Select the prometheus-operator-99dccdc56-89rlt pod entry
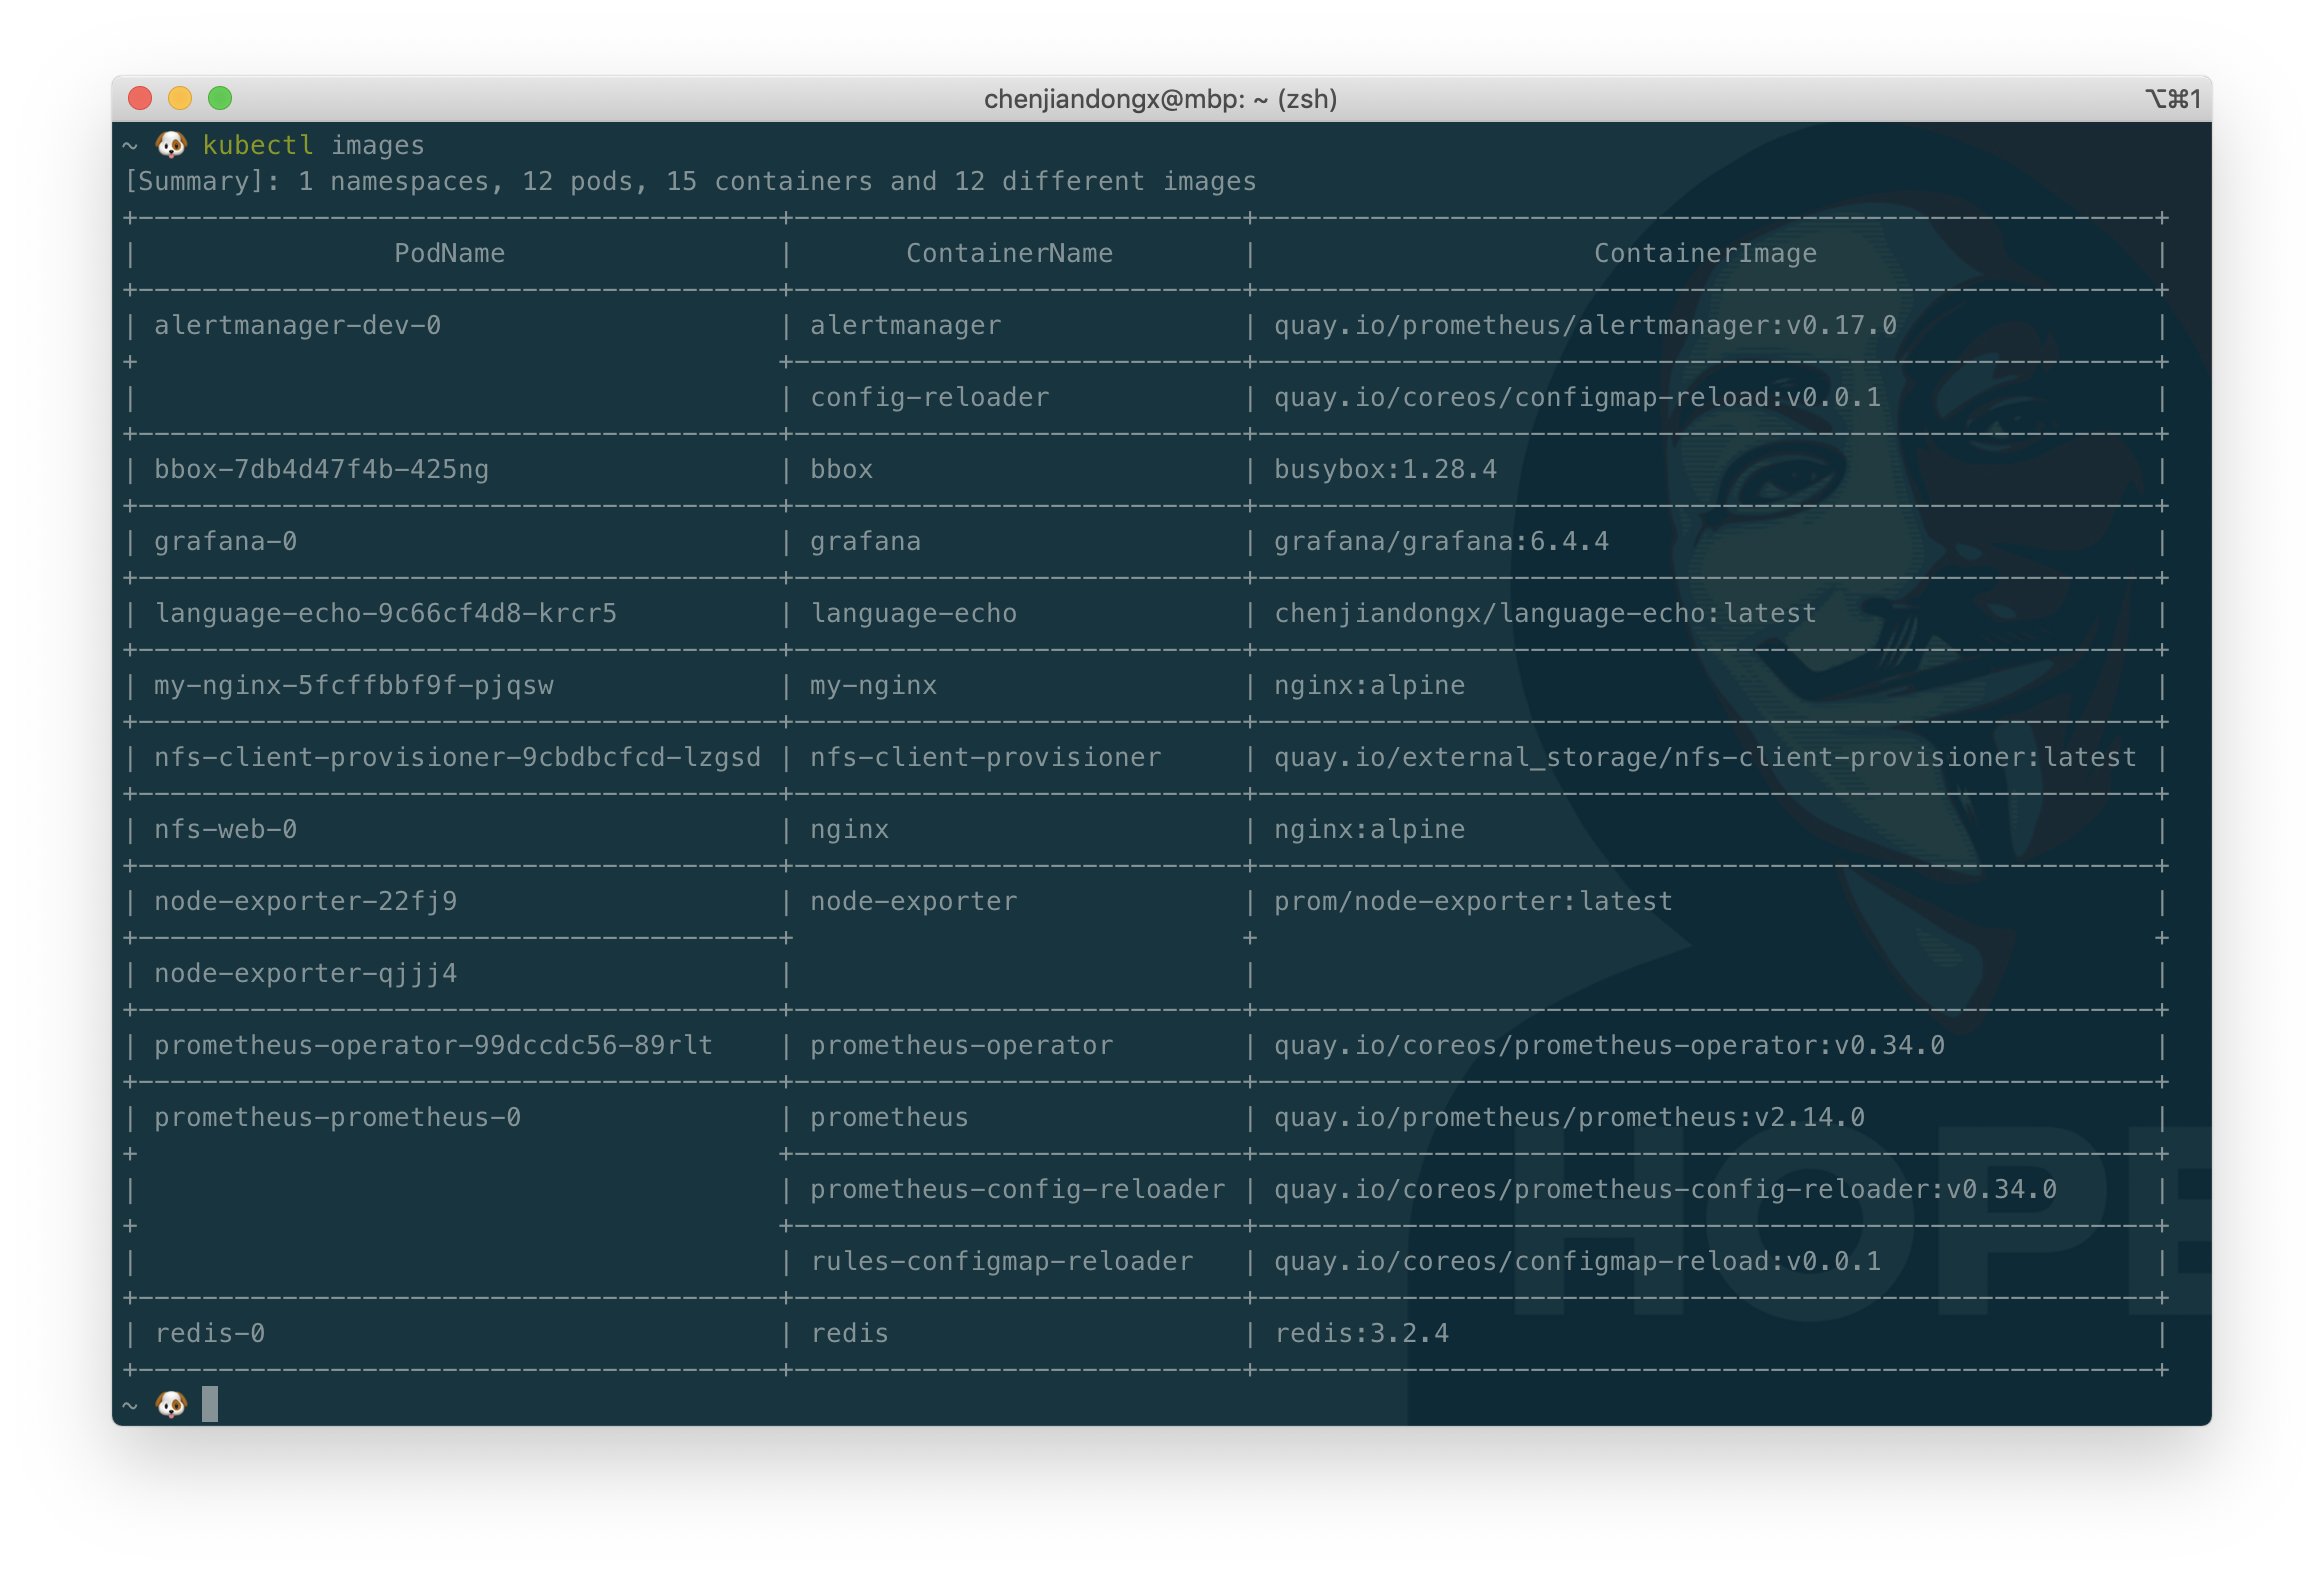The height and width of the screenshot is (1574, 2324). pos(433,1044)
